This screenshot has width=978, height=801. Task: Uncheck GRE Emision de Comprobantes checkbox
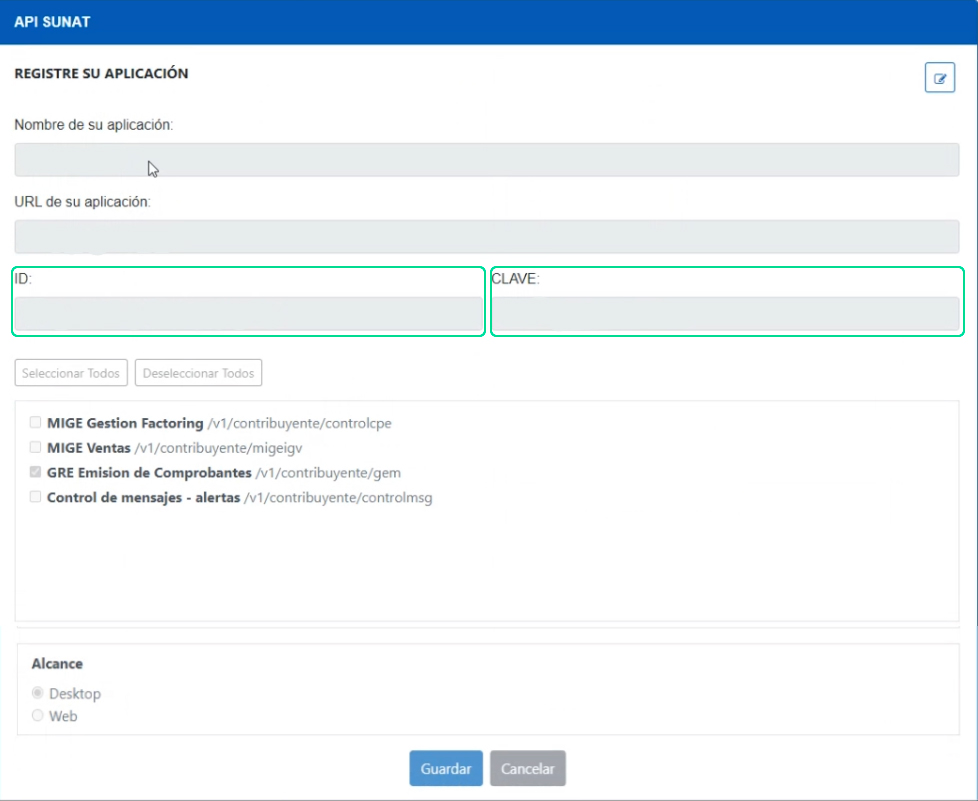pos(36,472)
